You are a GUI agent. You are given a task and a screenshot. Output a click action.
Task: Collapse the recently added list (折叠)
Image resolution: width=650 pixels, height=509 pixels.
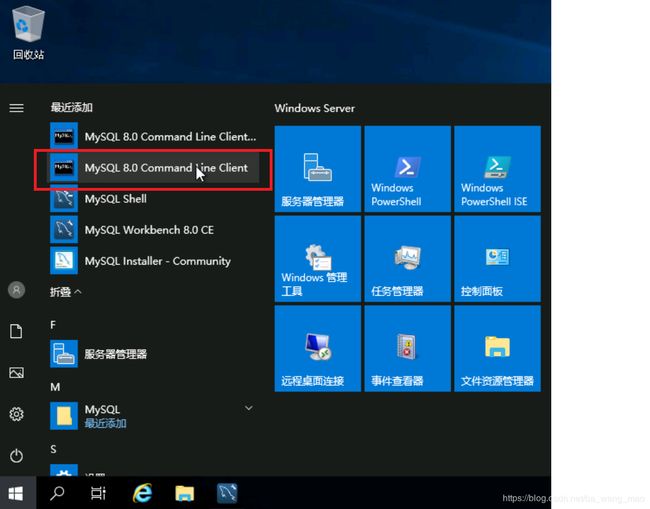[65, 292]
